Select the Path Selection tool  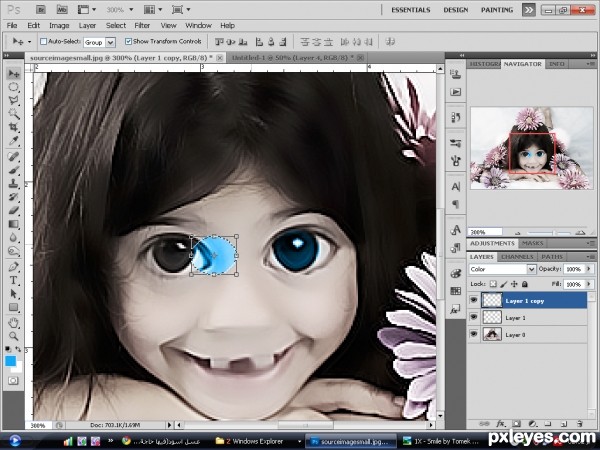pos(13,293)
